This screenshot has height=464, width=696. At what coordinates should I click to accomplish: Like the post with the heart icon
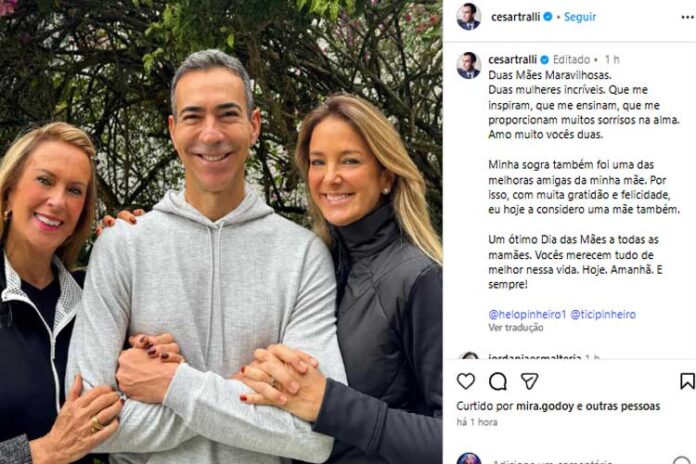(466, 381)
